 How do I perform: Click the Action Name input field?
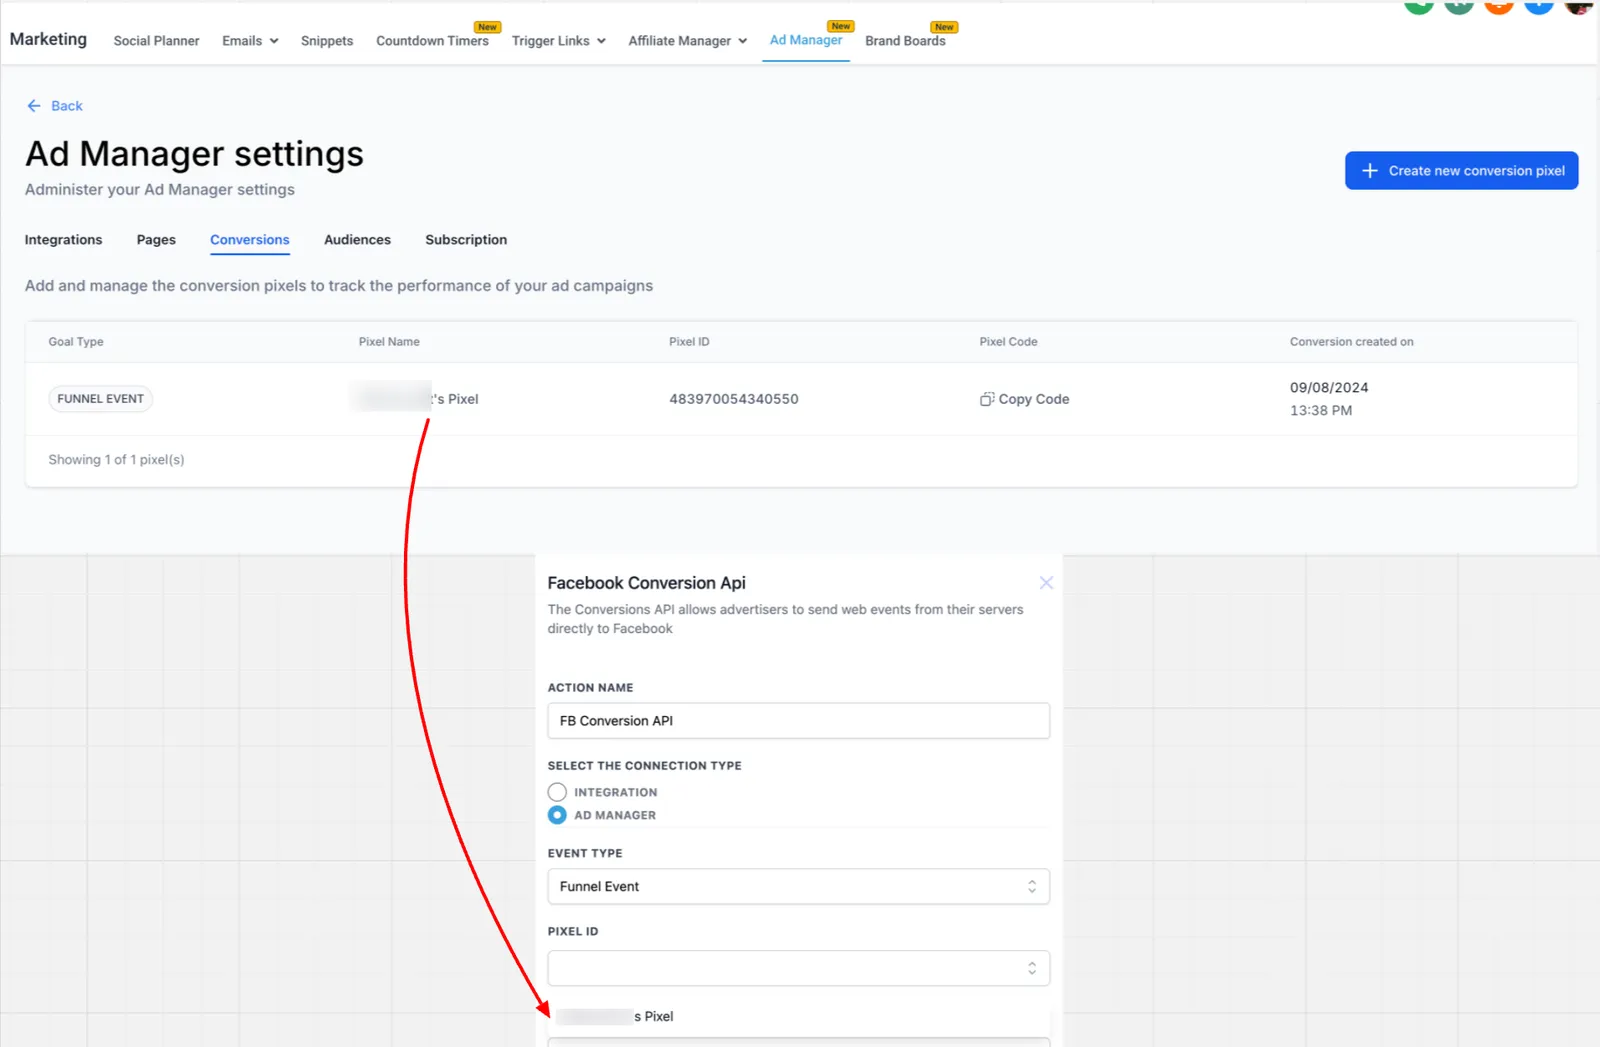pos(798,721)
